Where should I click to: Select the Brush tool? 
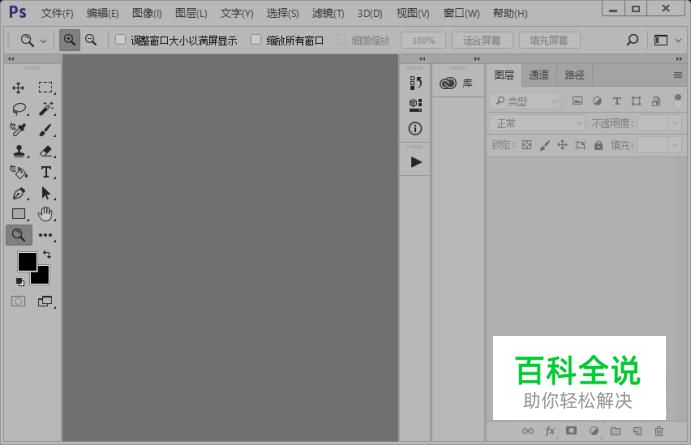[x=46, y=130]
